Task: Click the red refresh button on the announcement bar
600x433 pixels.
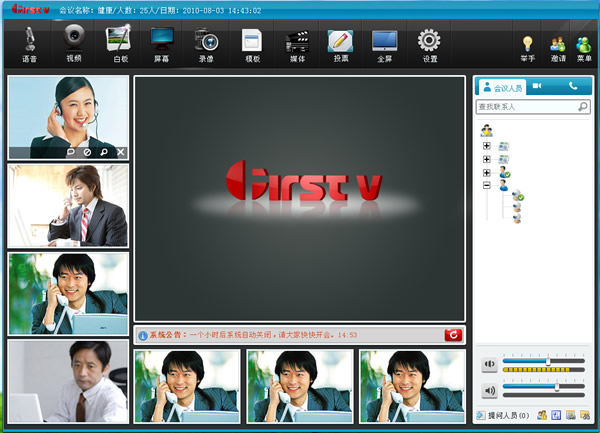Action: 453,335
